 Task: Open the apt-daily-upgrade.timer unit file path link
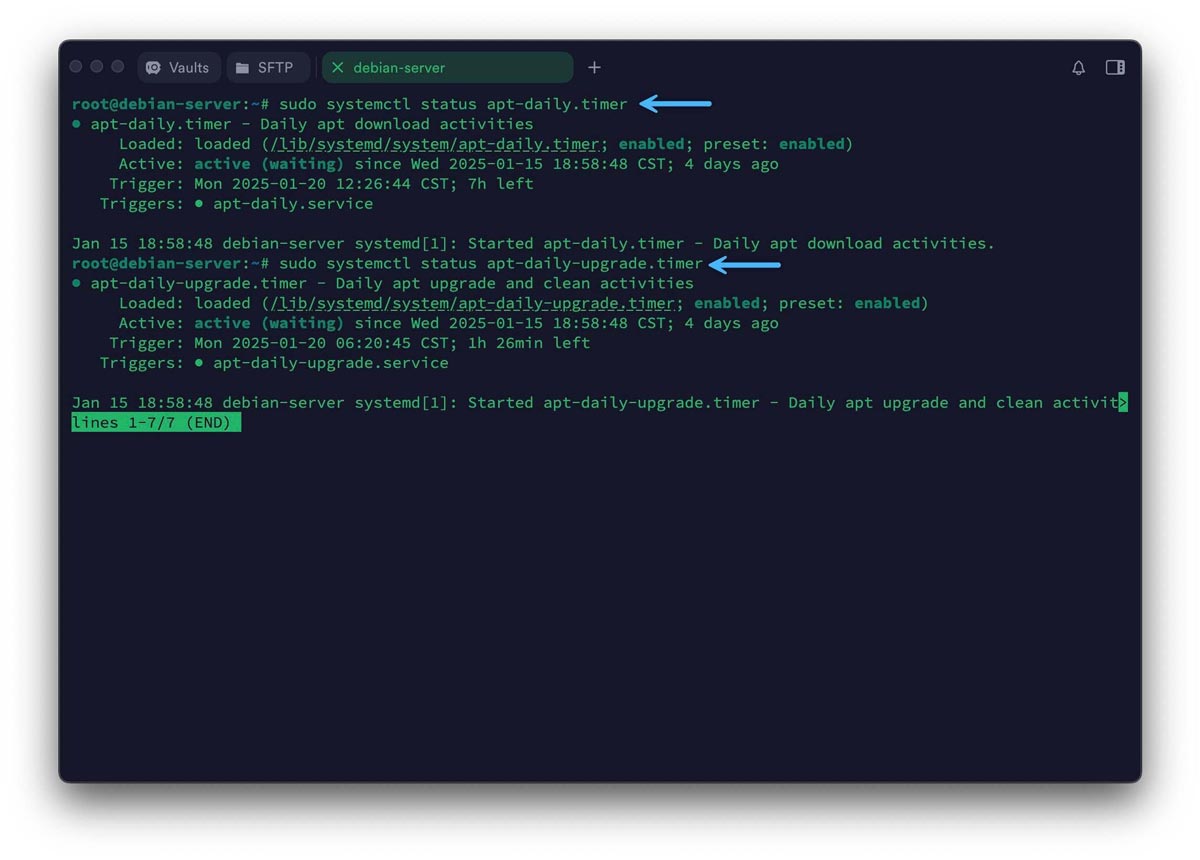[473, 303]
